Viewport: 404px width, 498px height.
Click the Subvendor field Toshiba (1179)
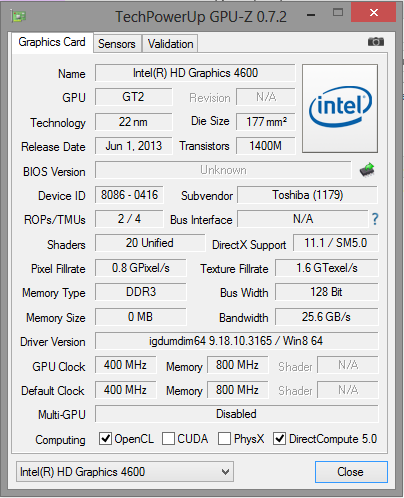click(x=307, y=195)
